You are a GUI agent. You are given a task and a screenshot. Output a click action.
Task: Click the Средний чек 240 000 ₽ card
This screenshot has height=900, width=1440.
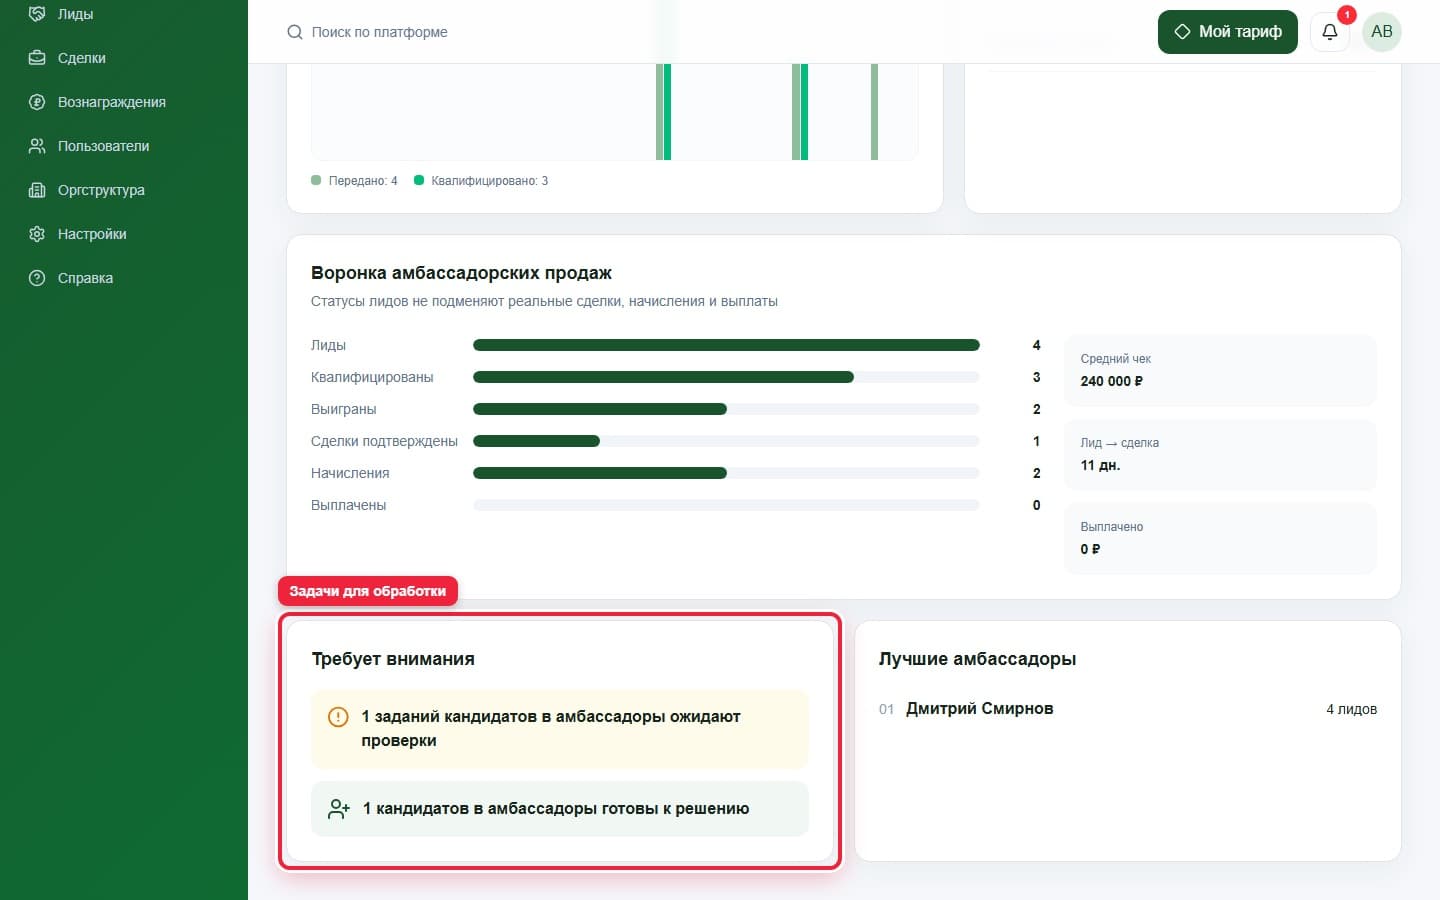1220,371
